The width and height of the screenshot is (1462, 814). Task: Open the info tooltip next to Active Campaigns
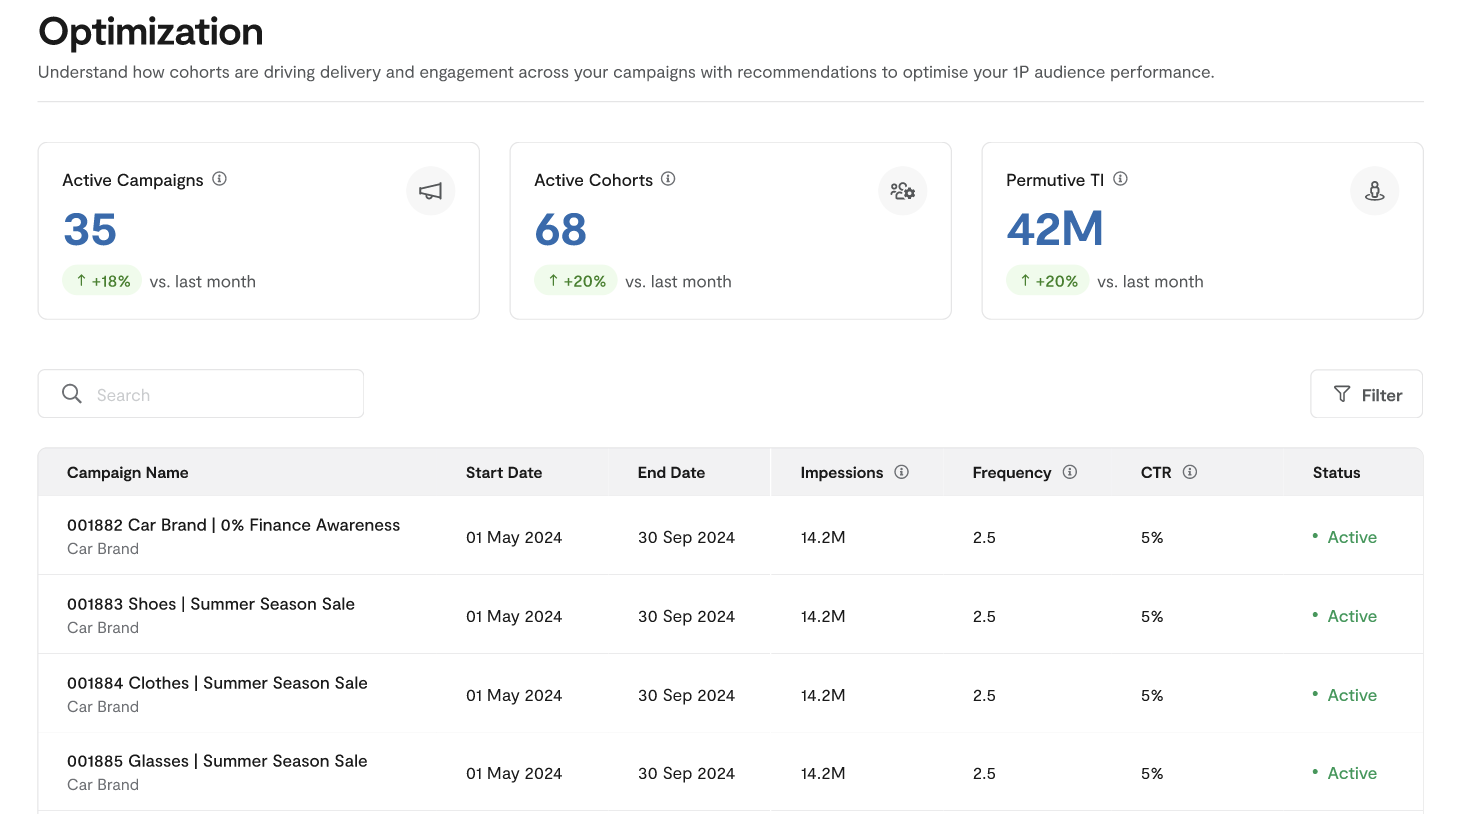220,179
